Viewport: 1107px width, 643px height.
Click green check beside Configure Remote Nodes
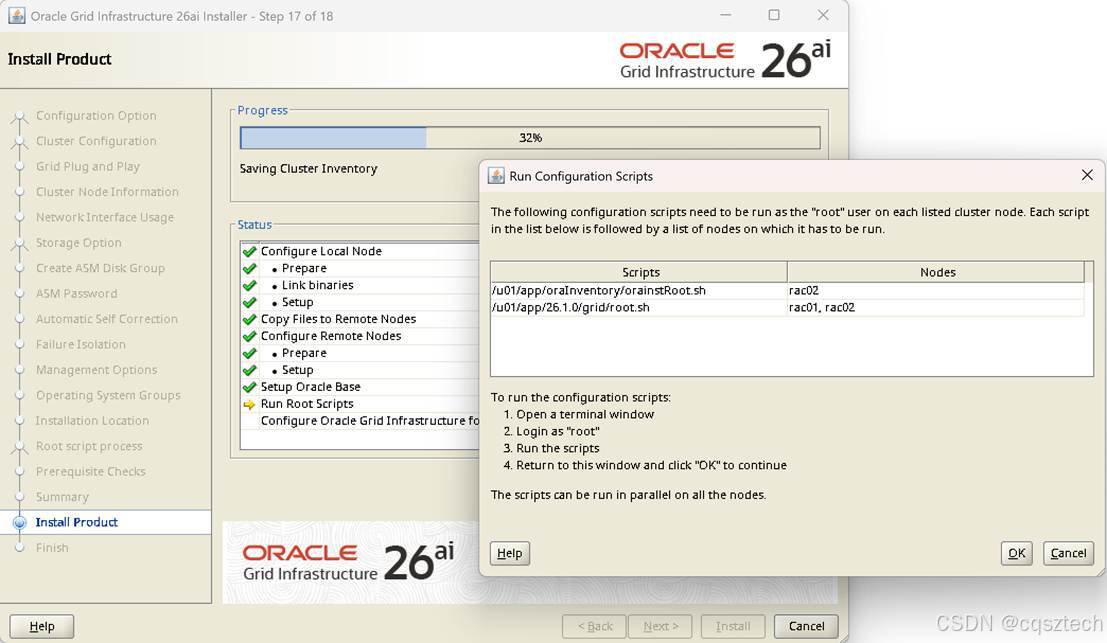point(249,336)
